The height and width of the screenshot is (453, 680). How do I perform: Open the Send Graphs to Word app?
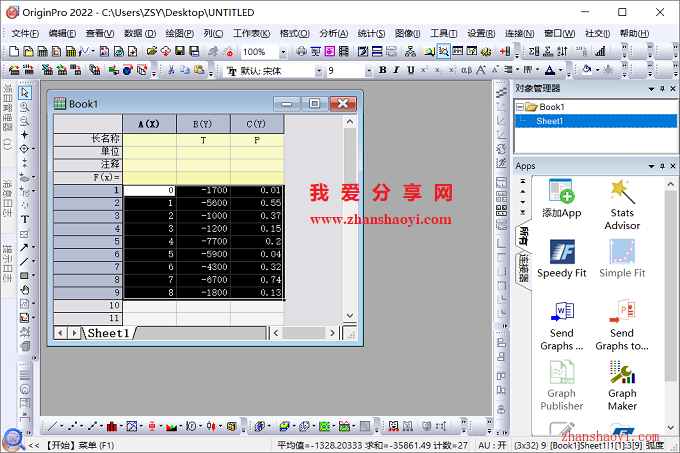(562, 326)
